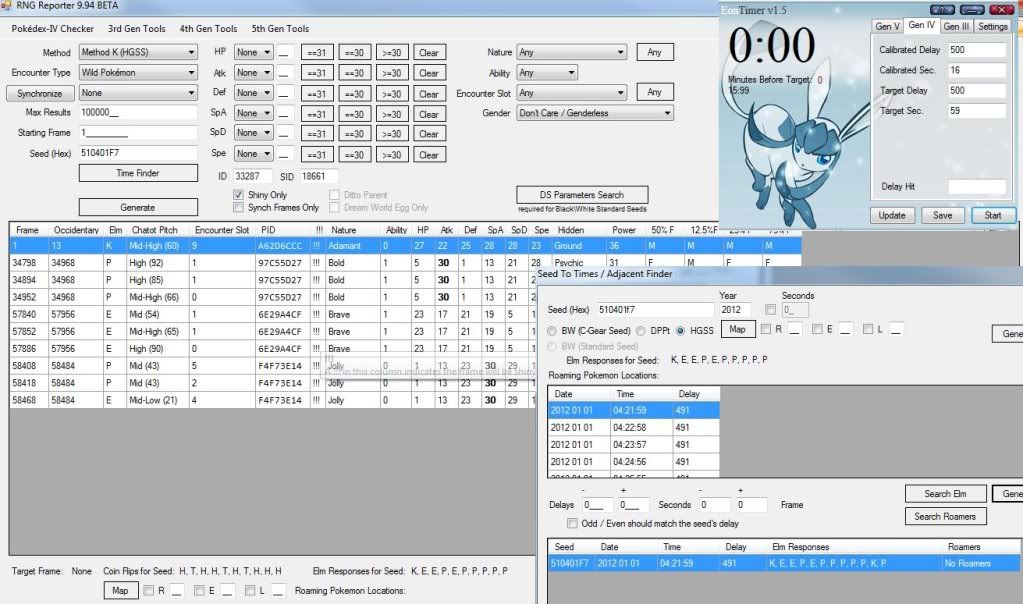1023x604 pixels.
Task: Select the frame 58468 row
Action: click(x=273, y=400)
